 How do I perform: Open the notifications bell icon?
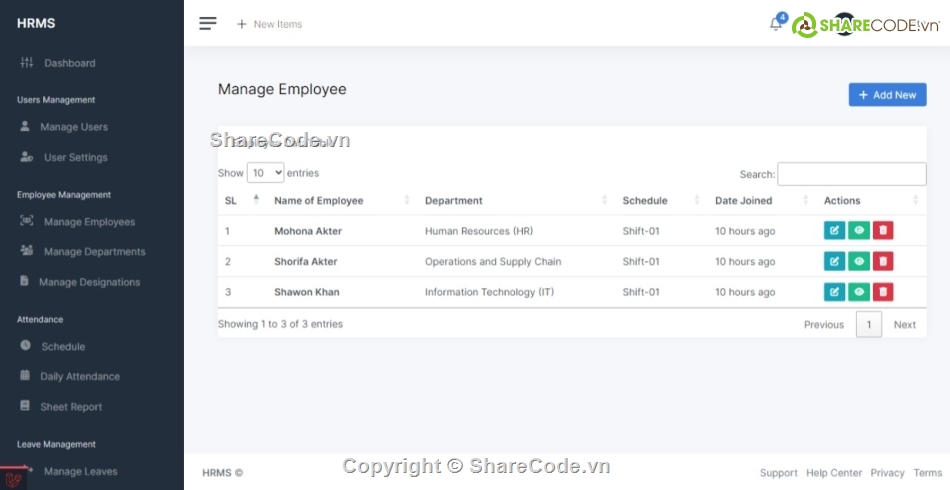[775, 24]
